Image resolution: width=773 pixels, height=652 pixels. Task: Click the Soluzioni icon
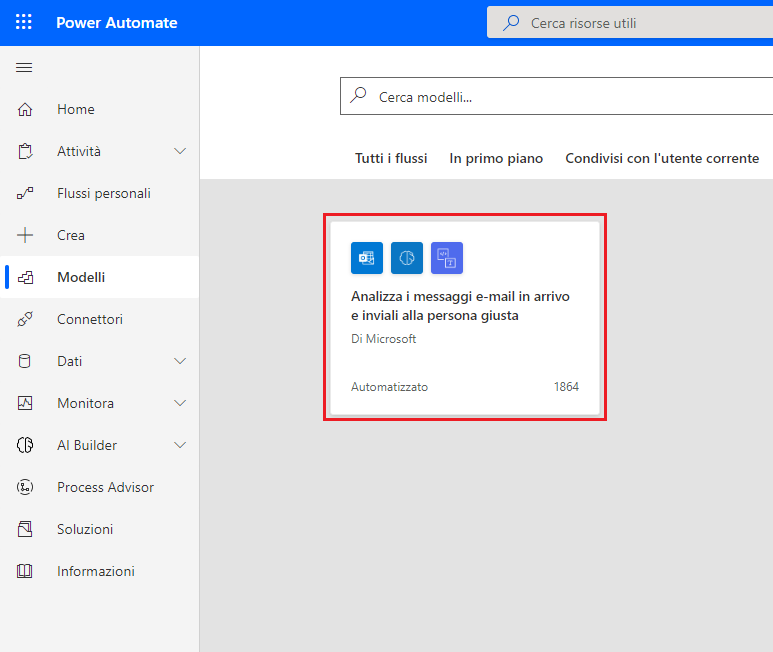[25, 529]
